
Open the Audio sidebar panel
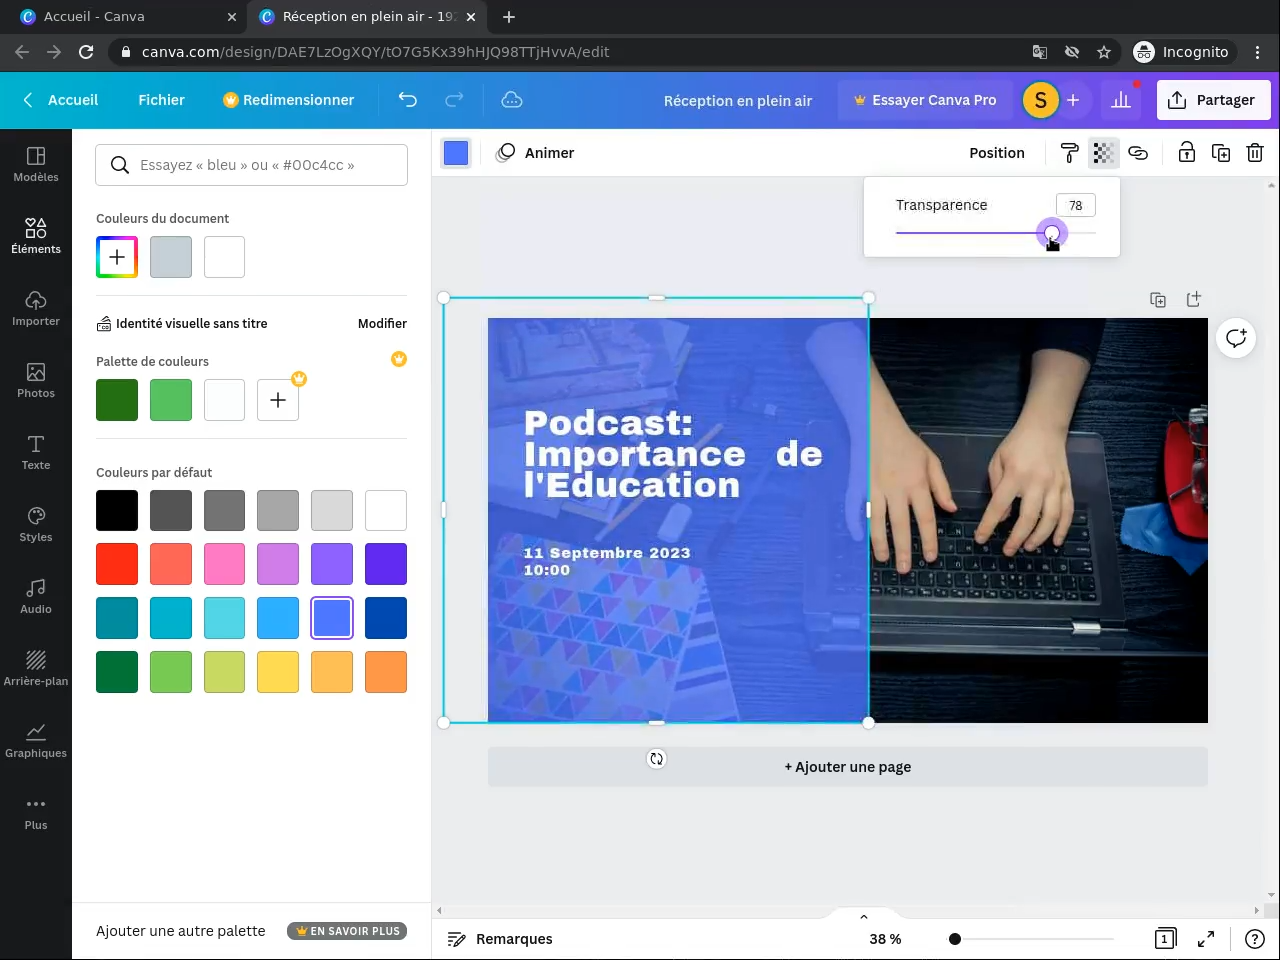[x=36, y=596]
